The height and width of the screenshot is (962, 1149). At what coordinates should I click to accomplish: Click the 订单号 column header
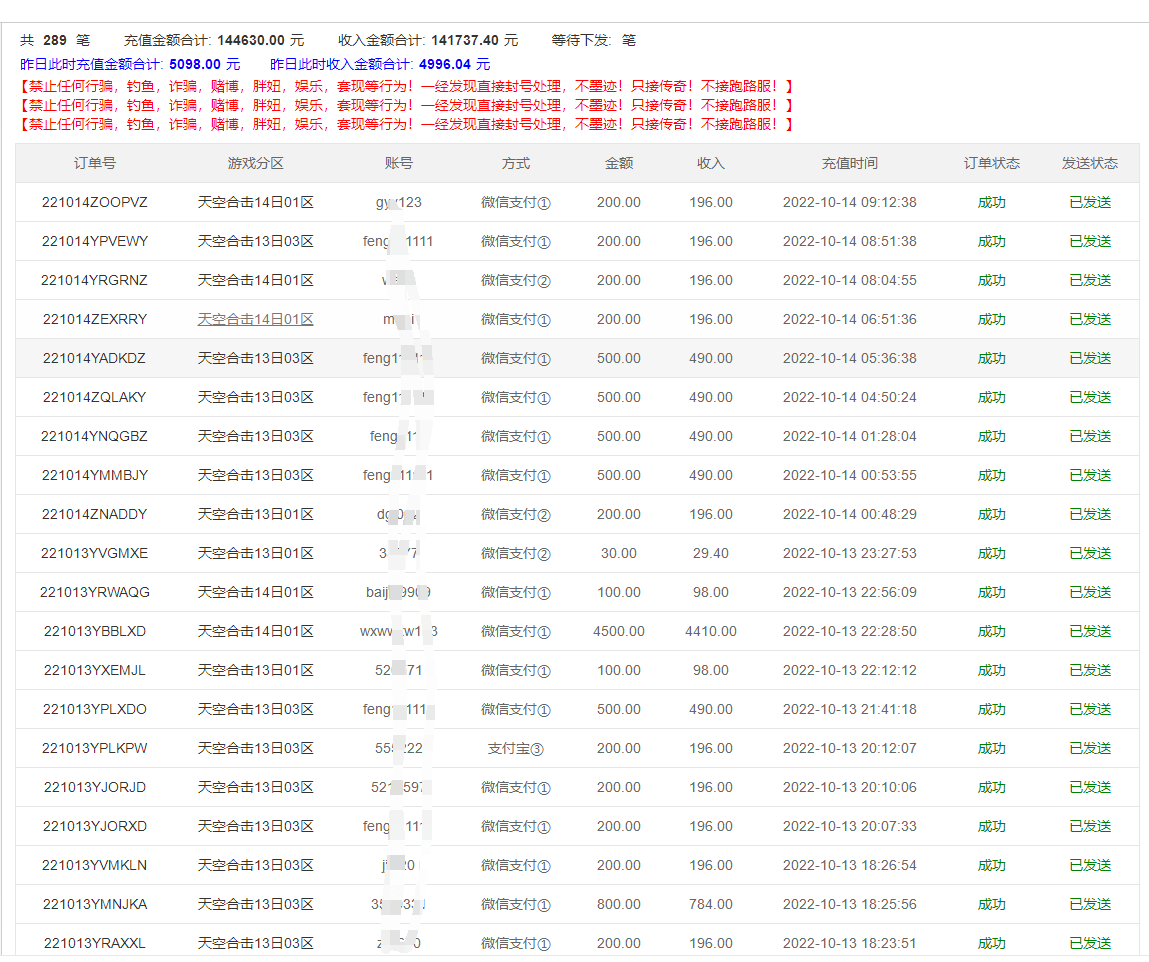(x=94, y=163)
